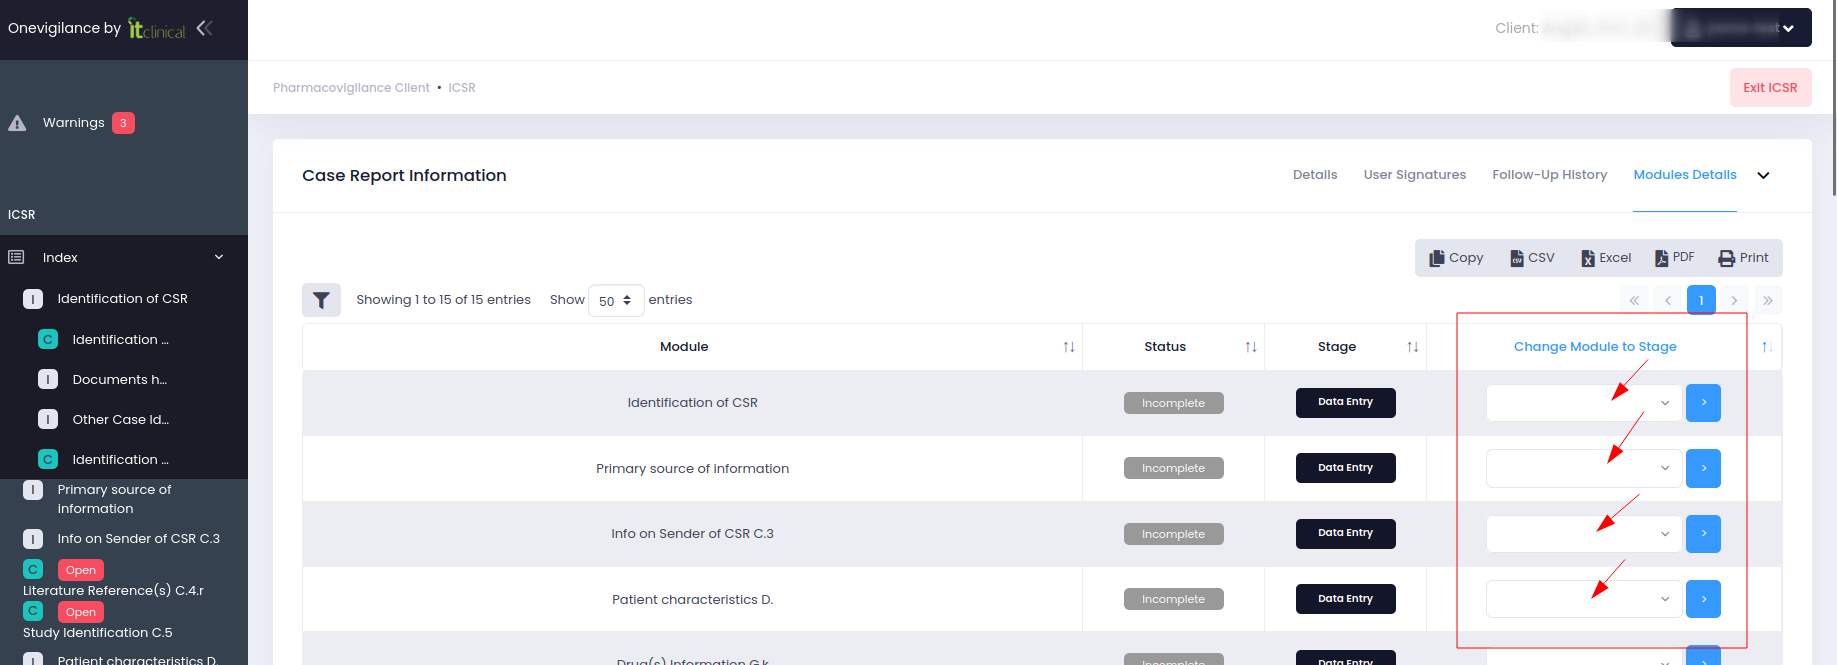Export the table as CSV
1837x665 pixels.
coord(1532,257)
